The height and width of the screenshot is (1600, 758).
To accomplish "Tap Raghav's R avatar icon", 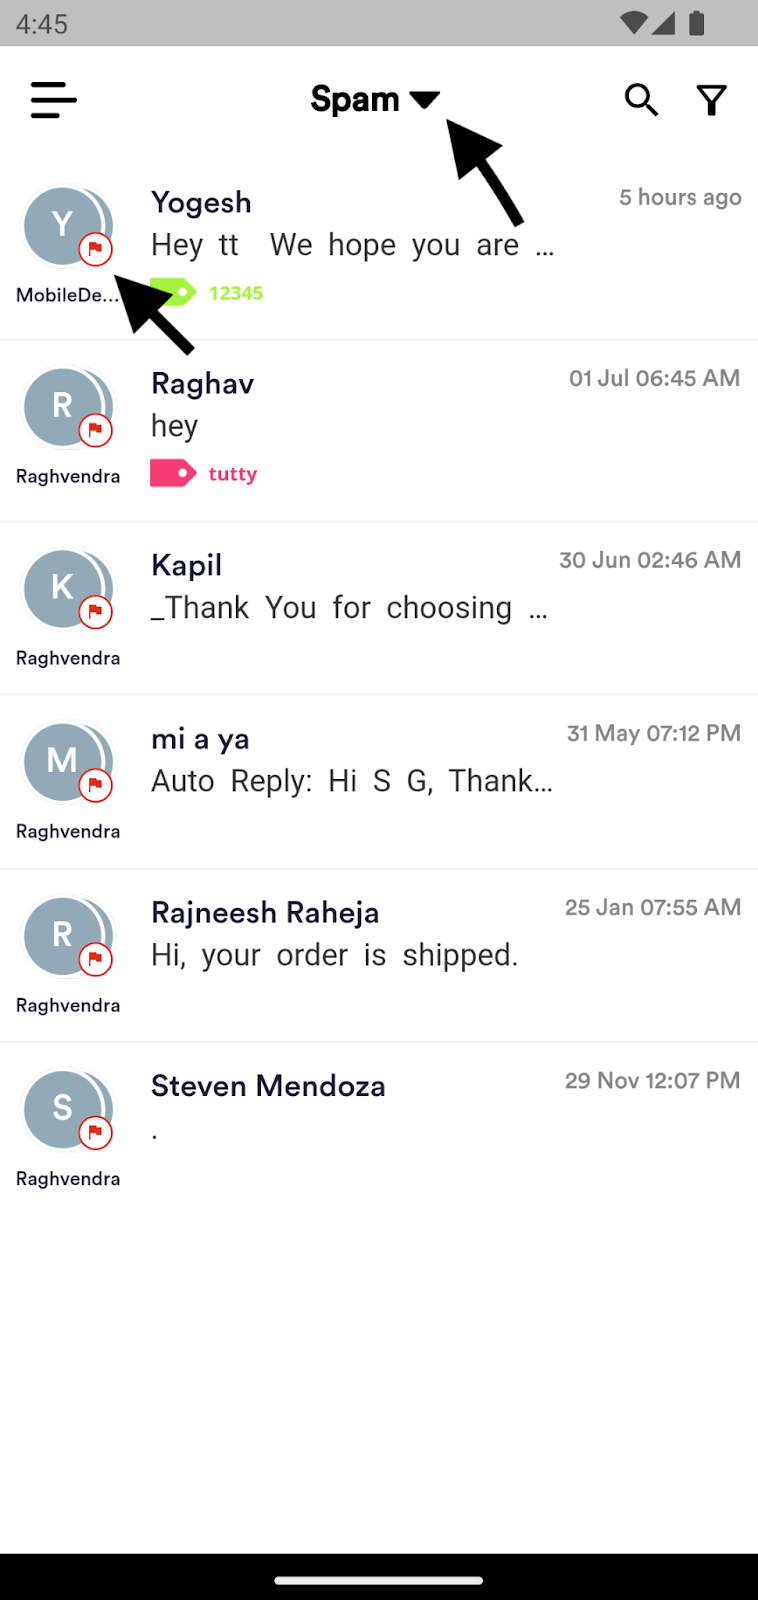I will 67,408.
